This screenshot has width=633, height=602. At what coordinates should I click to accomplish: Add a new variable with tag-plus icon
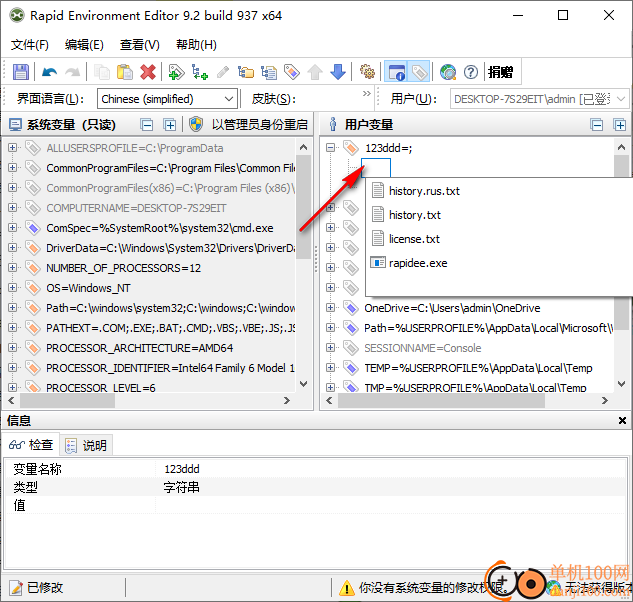(176, 72)
